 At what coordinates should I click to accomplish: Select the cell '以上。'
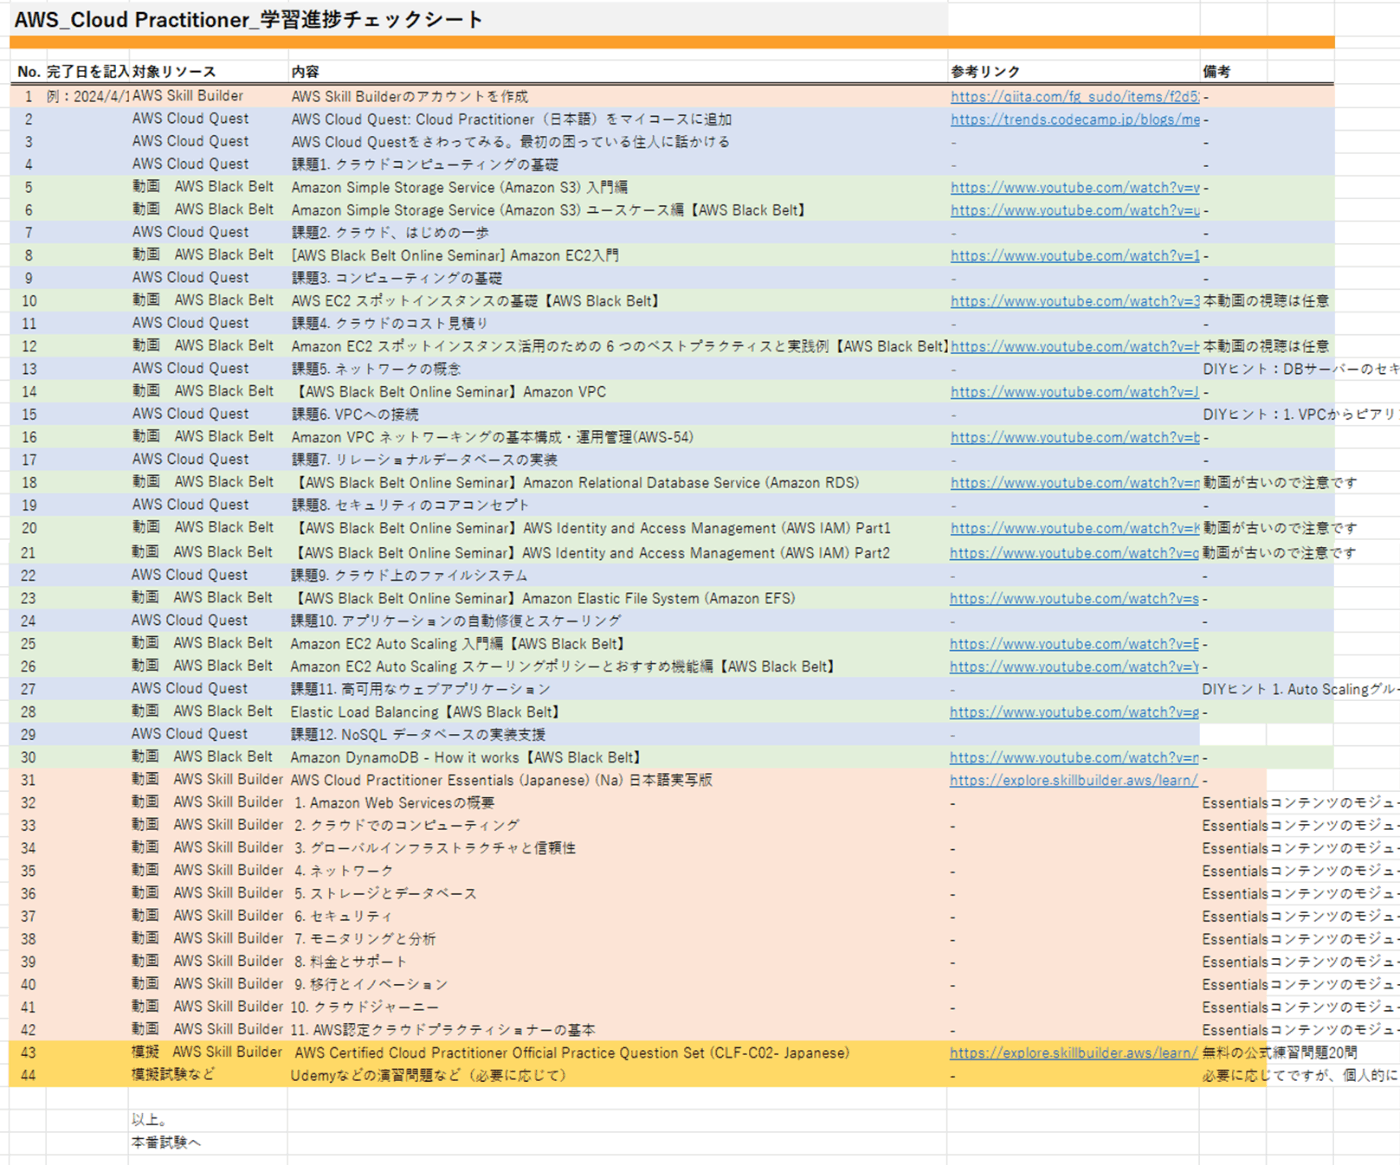[150, 1120]
